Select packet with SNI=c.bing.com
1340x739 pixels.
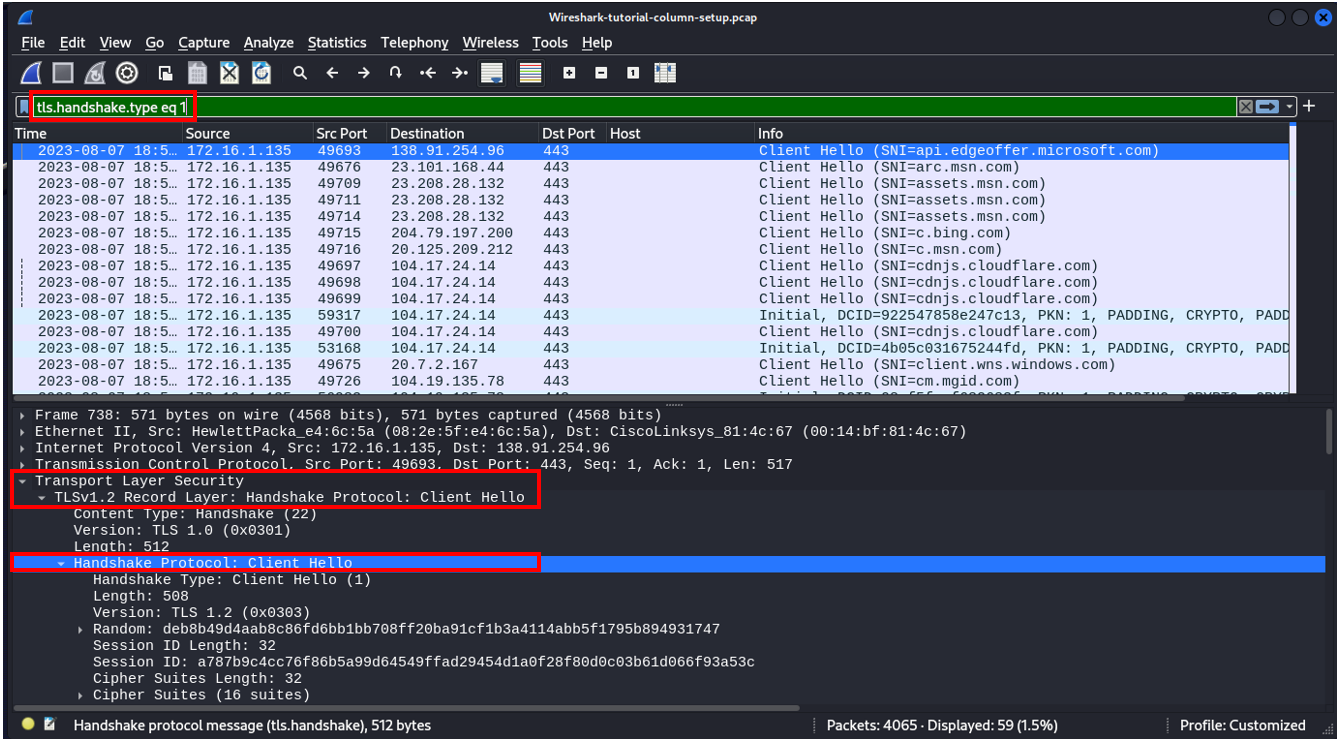pos(651,233)
